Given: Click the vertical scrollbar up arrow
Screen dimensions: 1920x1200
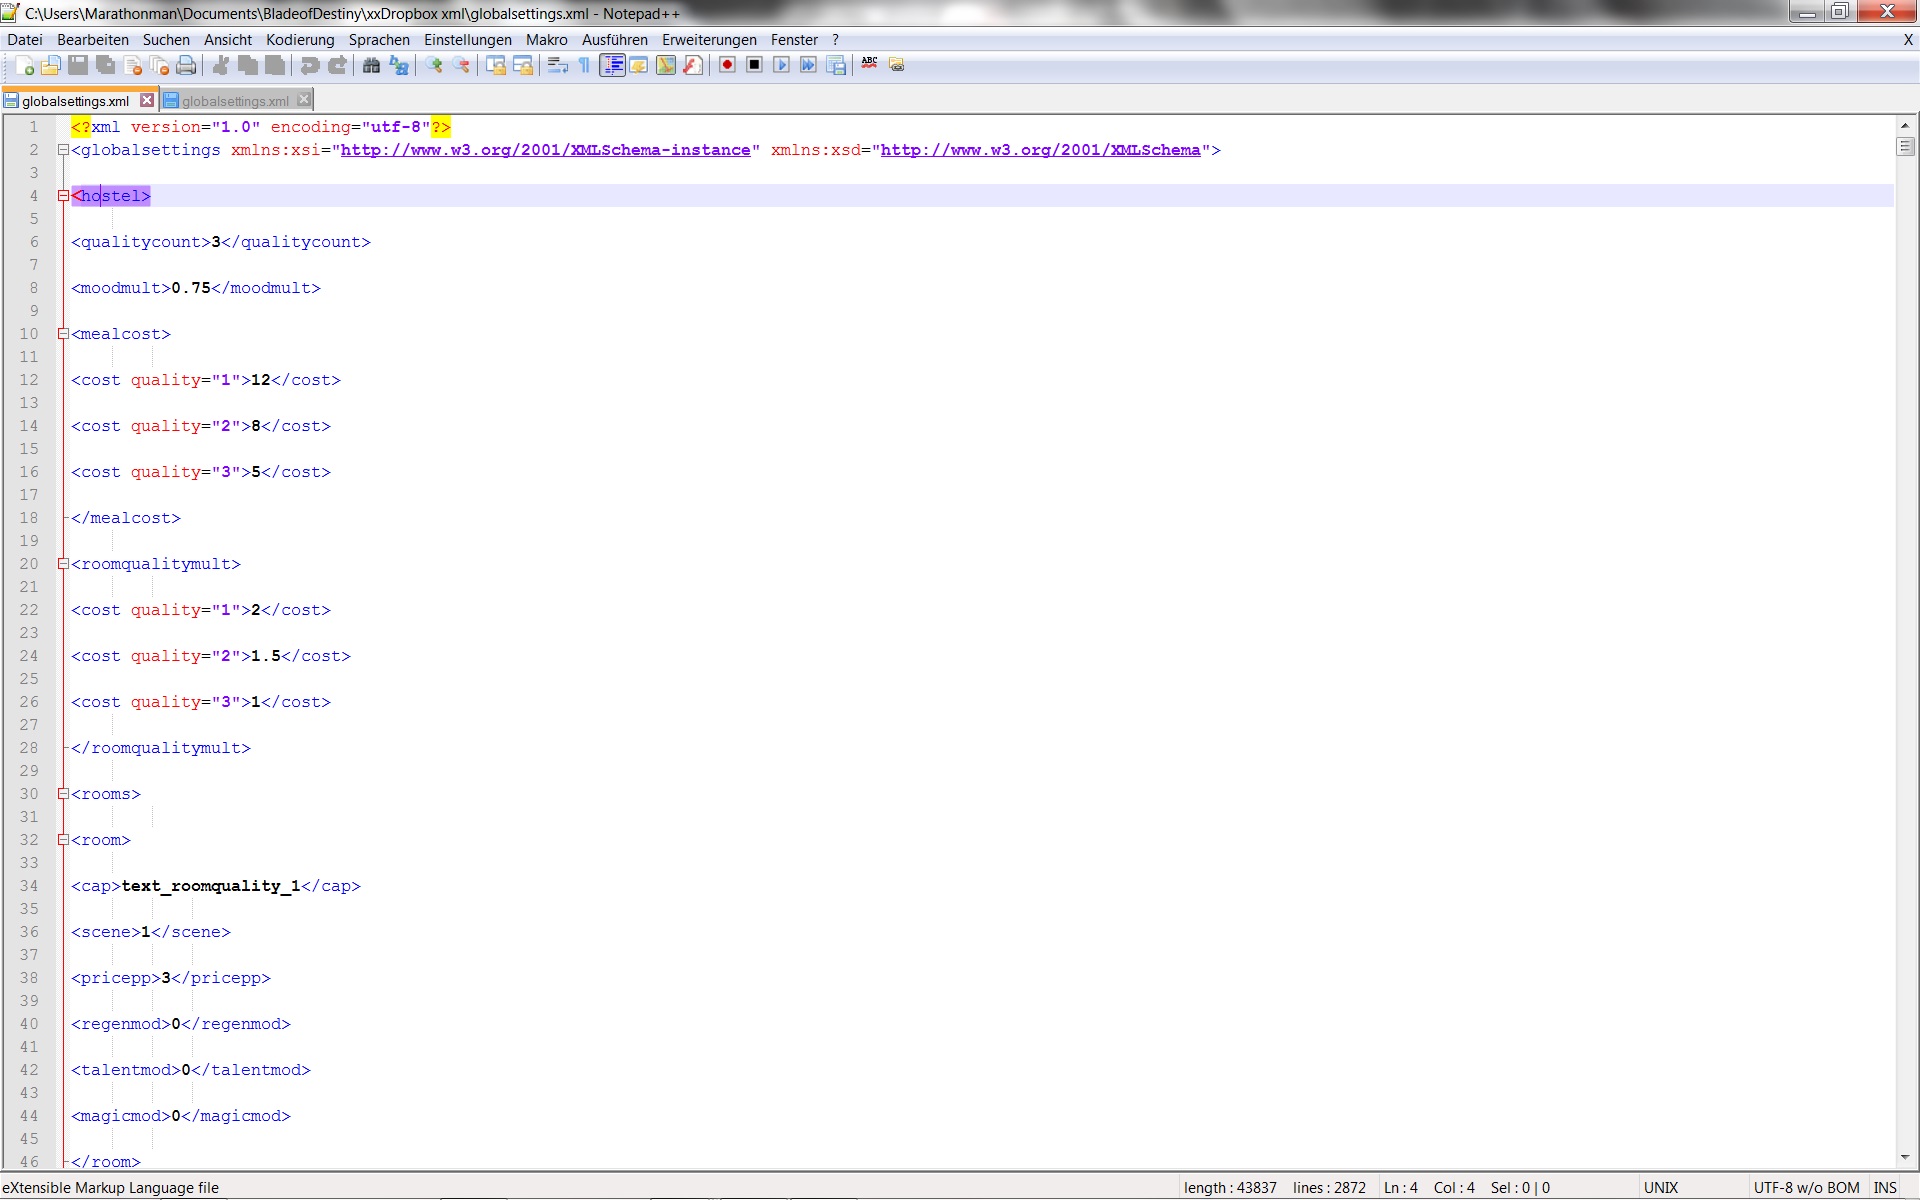Looking at the screenshot, I should tap(1905, 126).
